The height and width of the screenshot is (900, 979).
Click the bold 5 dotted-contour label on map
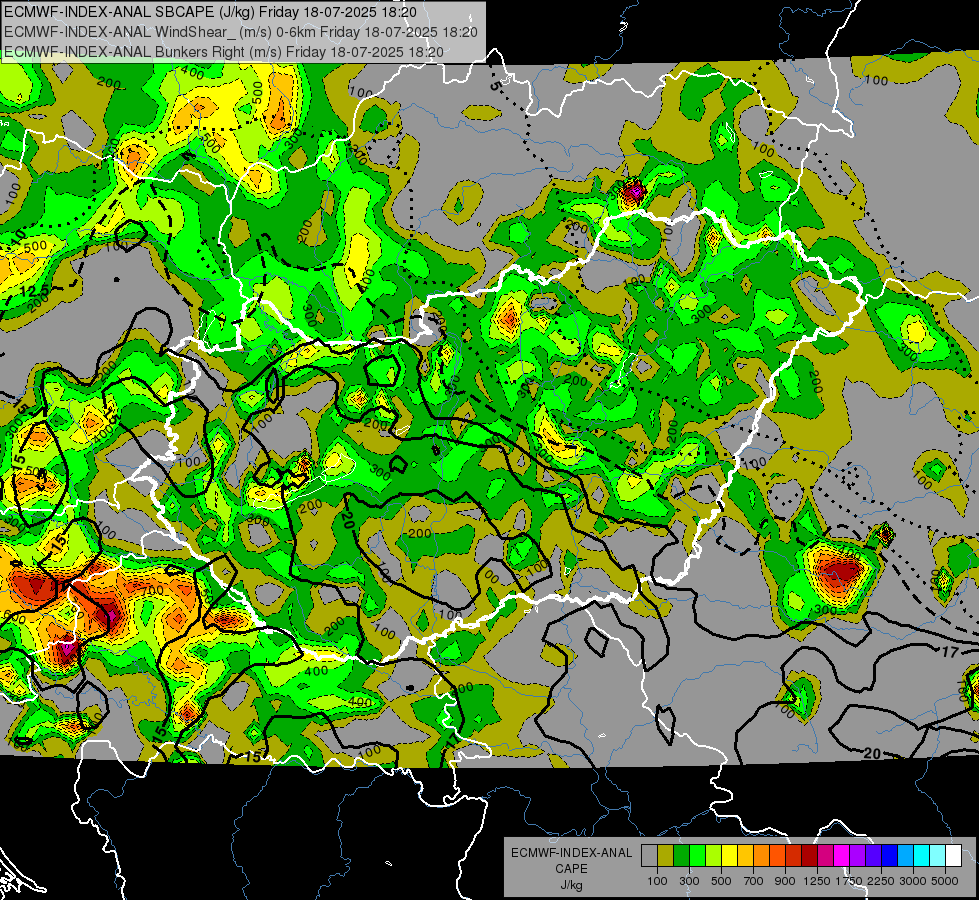[494, 86]
